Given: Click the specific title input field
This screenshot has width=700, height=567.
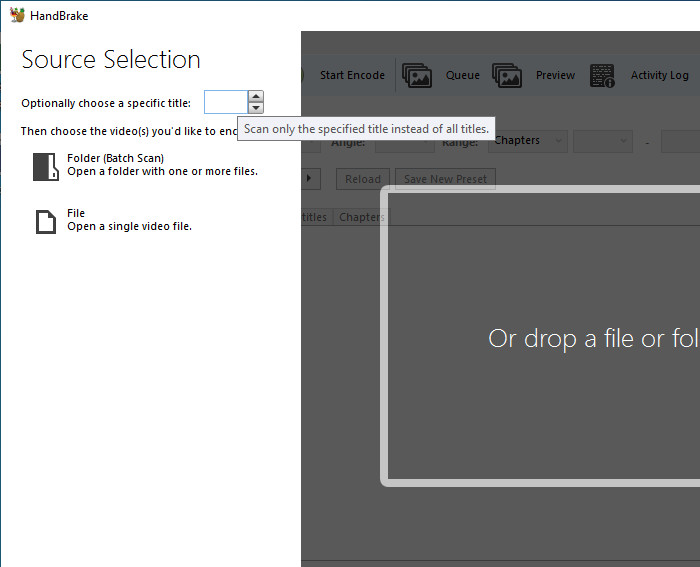Looking at the screenshot, I should [226, 102].
